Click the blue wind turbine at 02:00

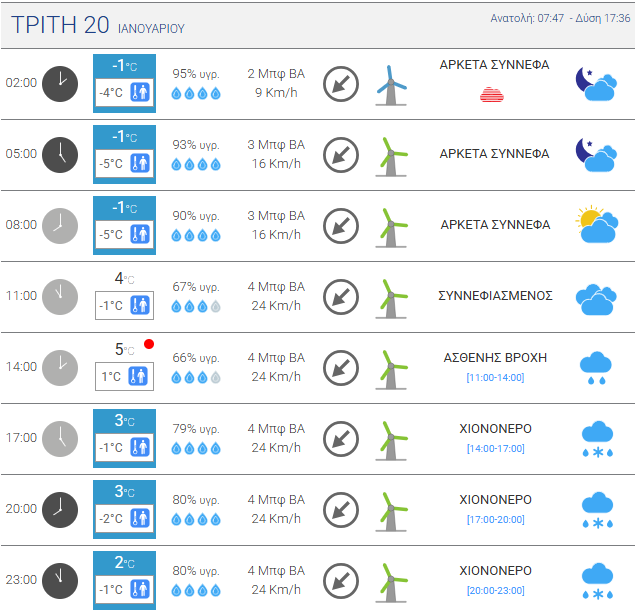point(392,84)
